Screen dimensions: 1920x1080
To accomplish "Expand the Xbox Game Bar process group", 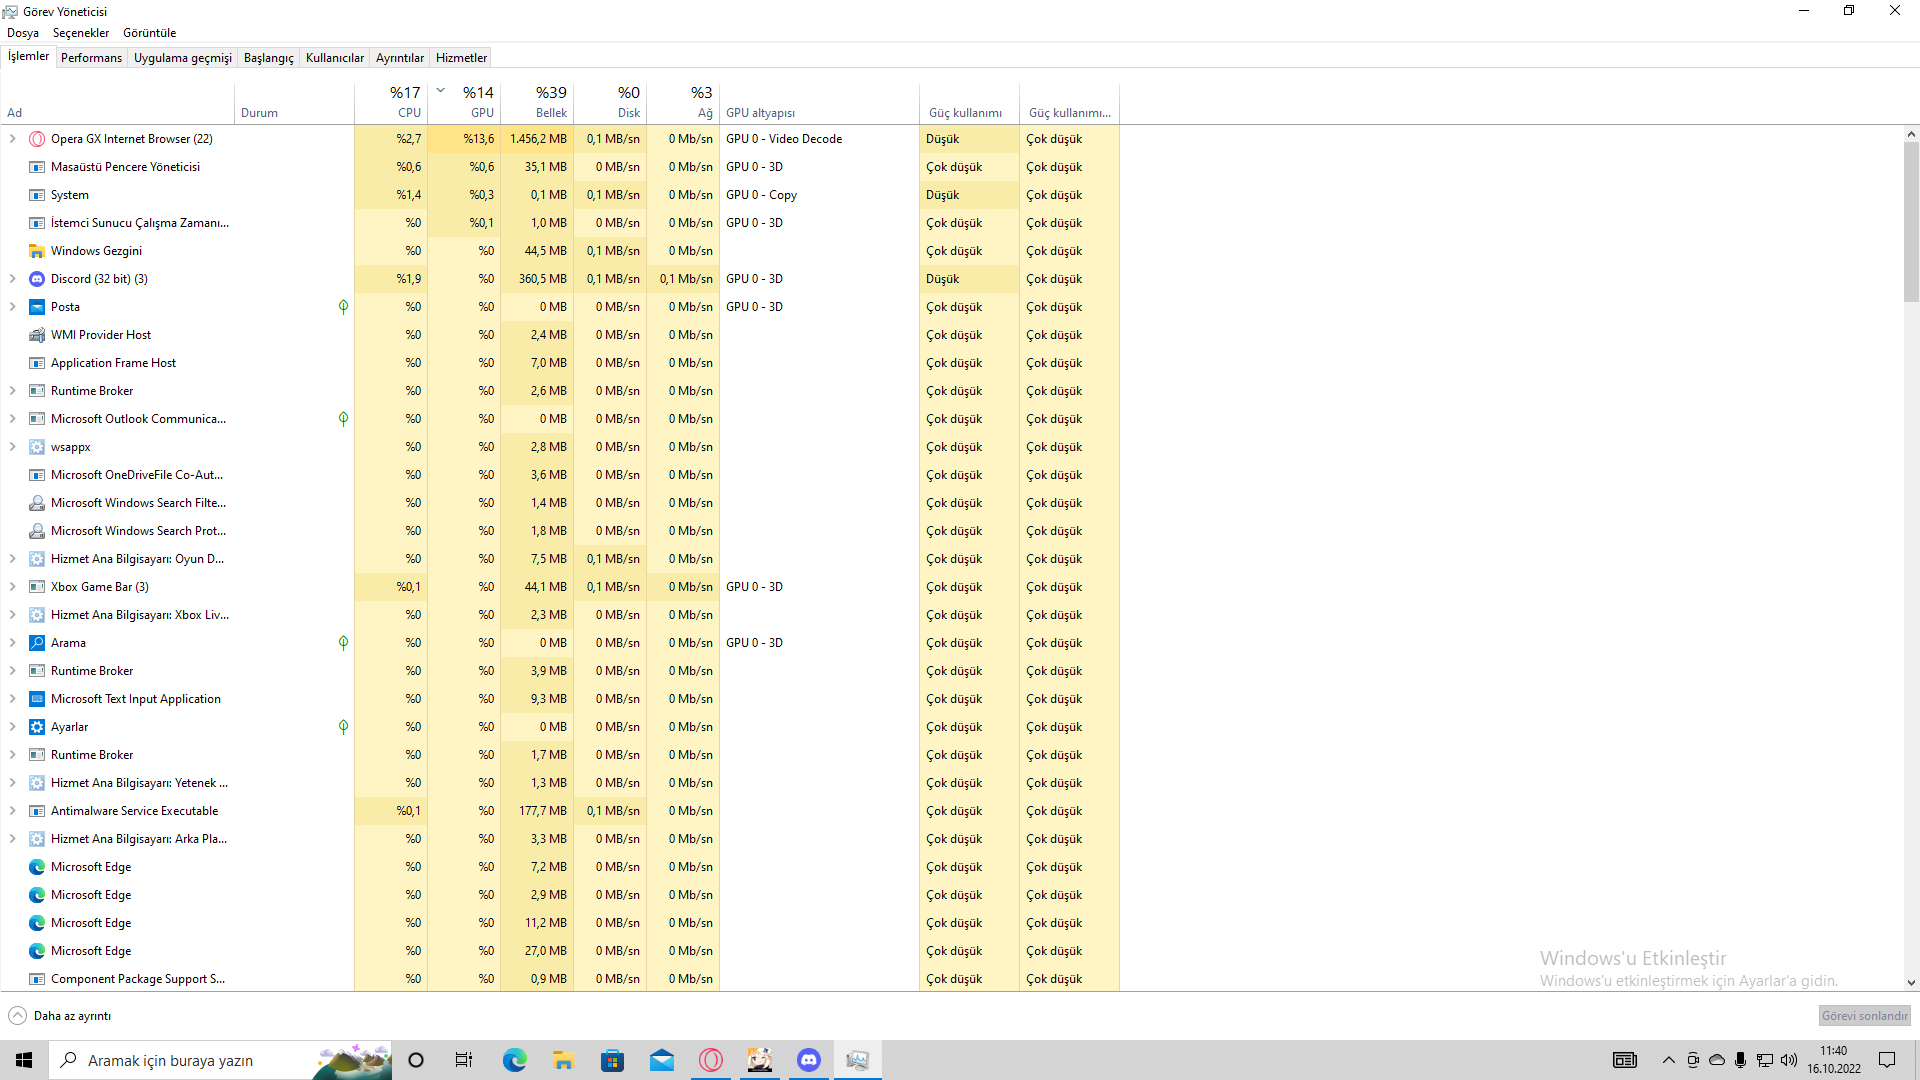I will tap(12, 587).
